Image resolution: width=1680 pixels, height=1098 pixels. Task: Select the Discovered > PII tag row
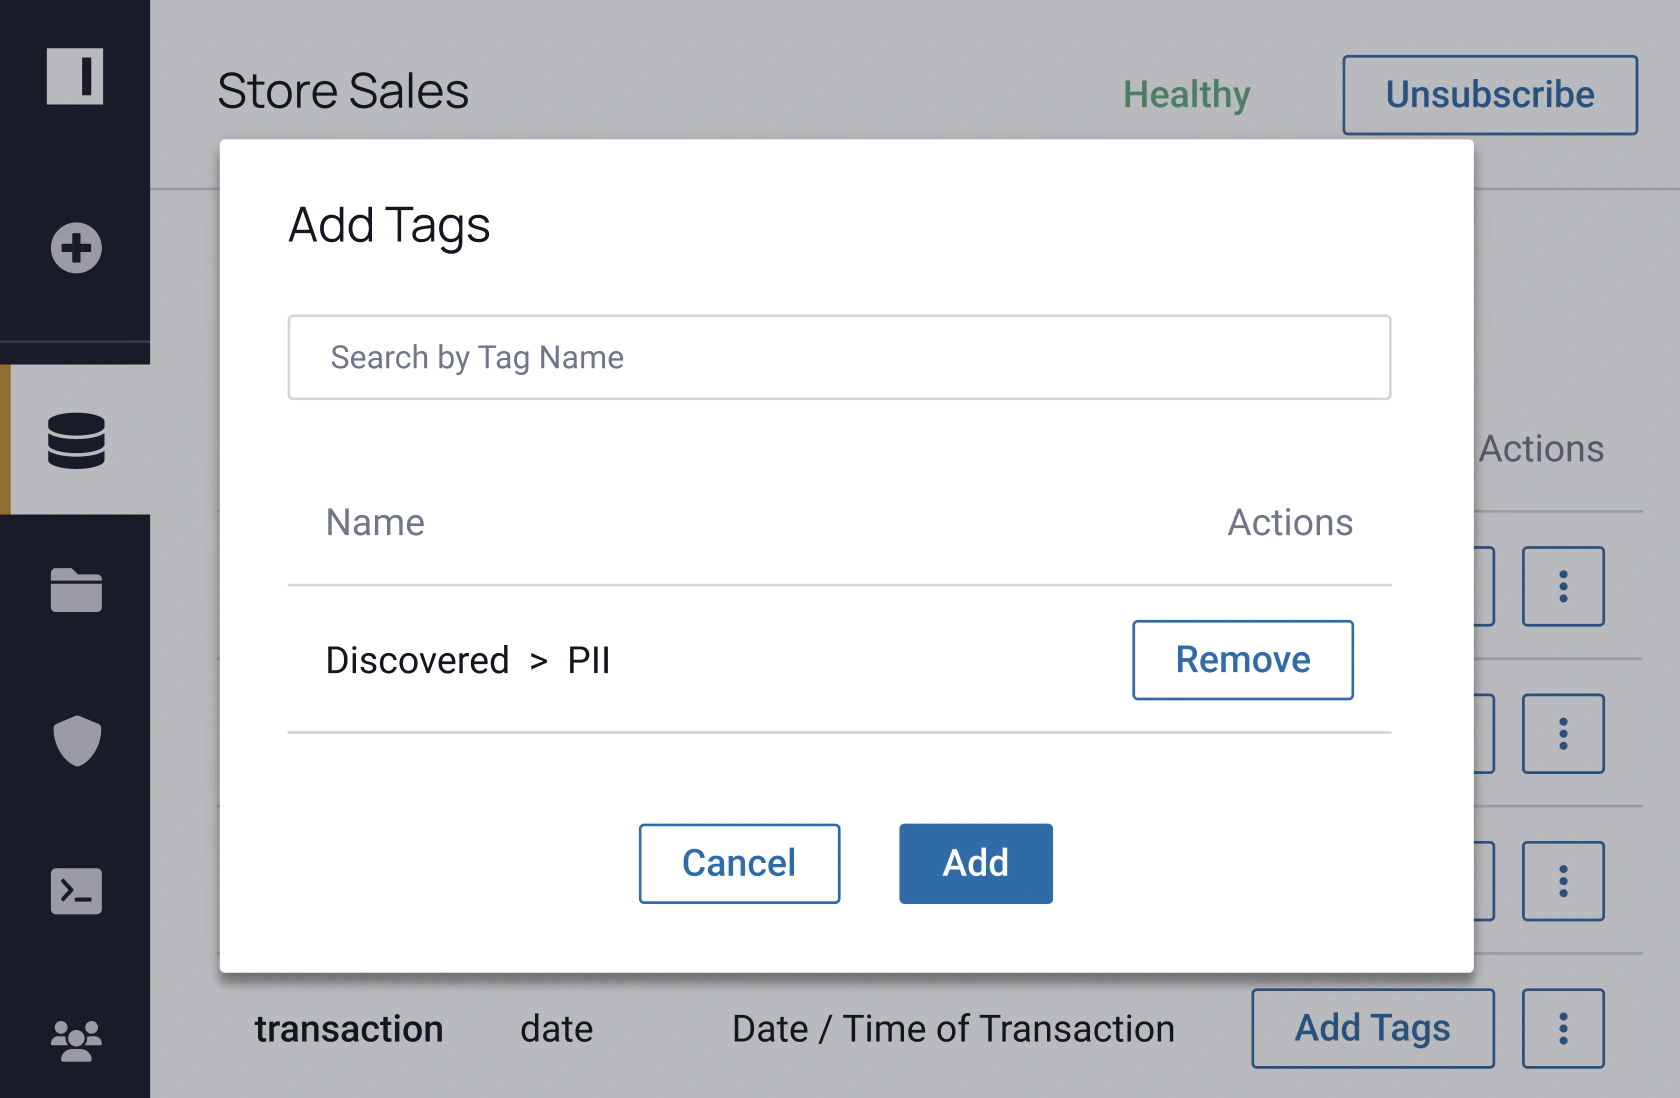pos(839,660)
